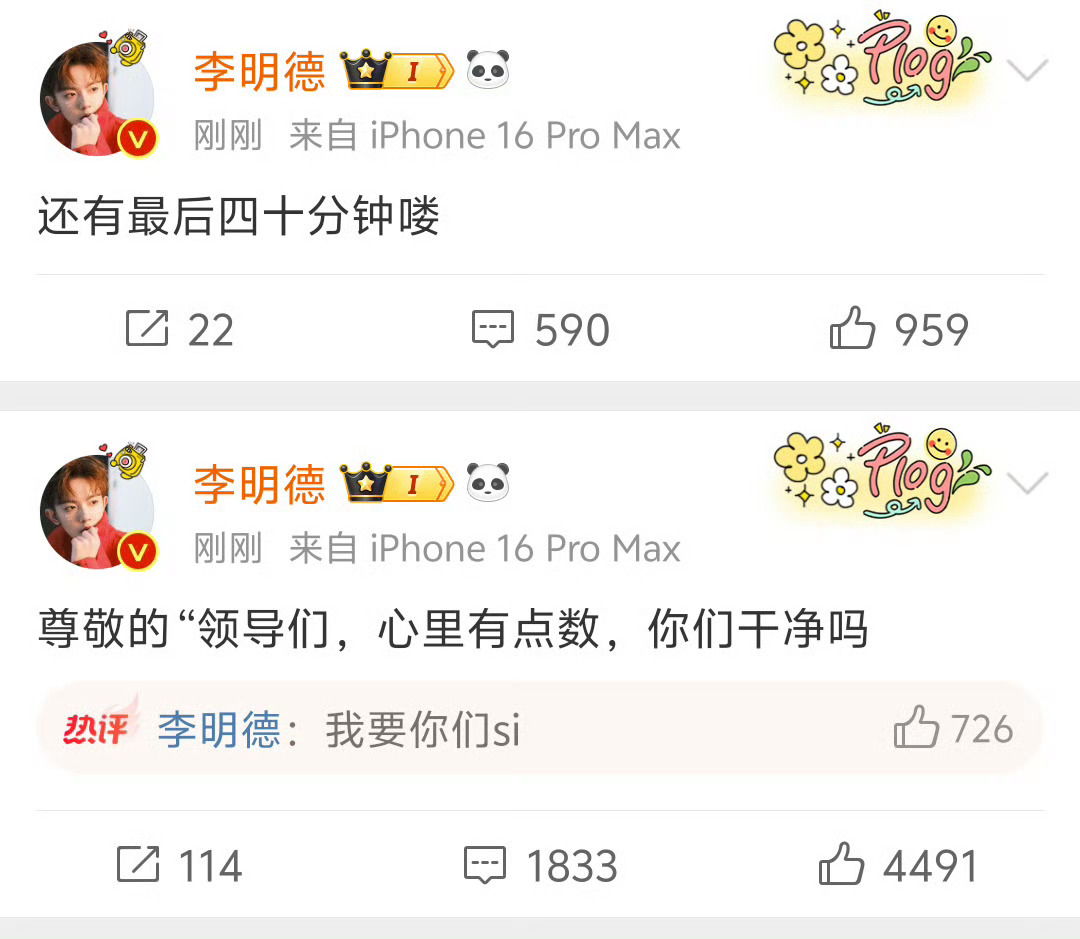Tap 李明德 name in hot comment
This screenshot has height=939, width=1080.
(x=219, y=730)
